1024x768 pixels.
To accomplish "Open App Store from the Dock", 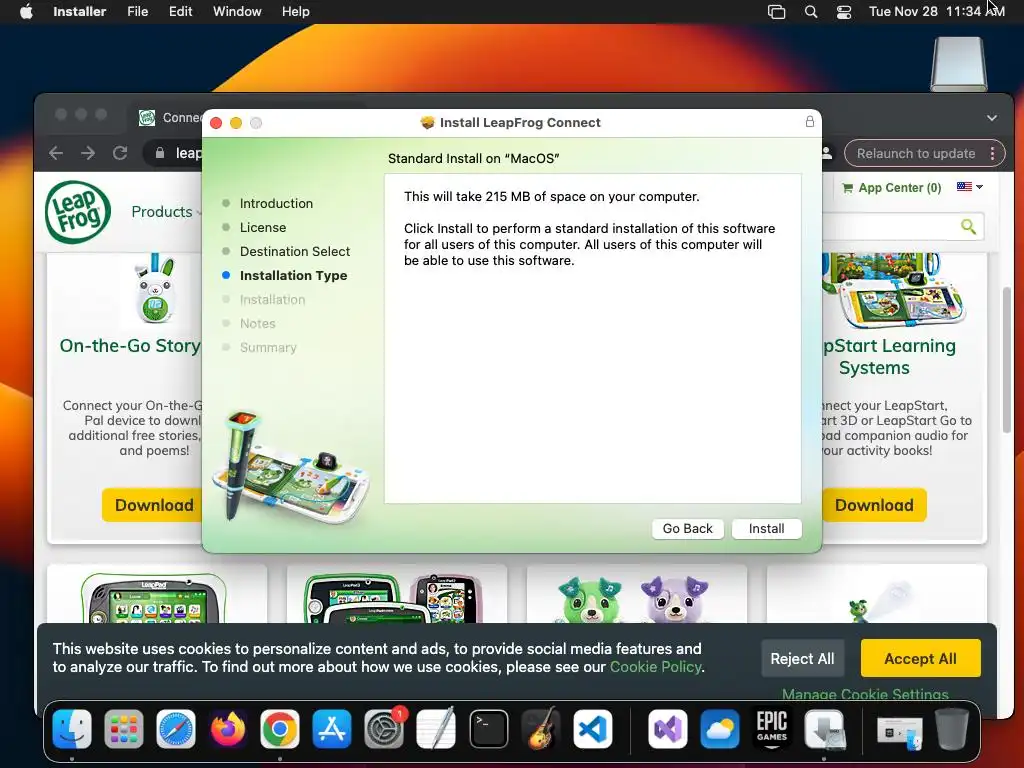I will [332, 729].
